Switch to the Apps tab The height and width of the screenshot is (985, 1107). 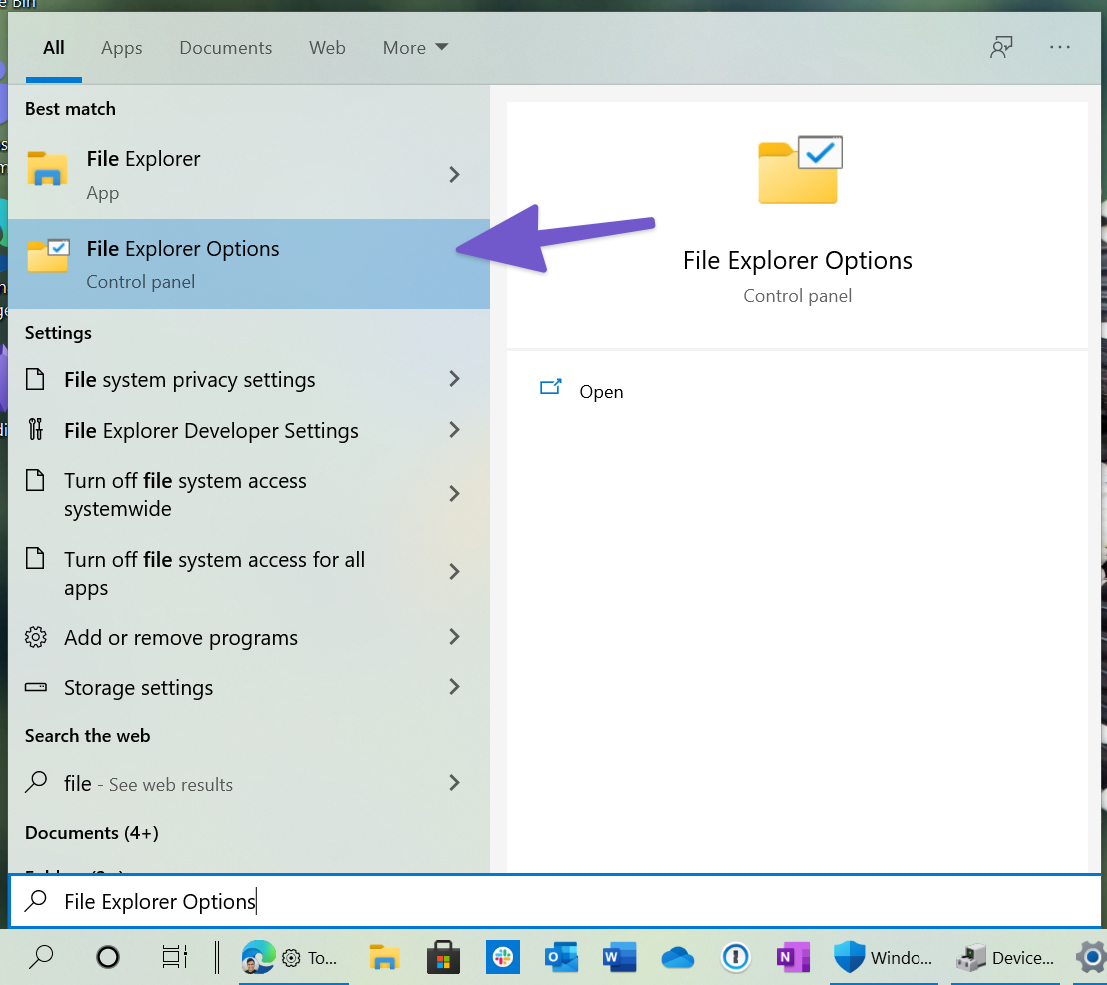click(121, 48)
